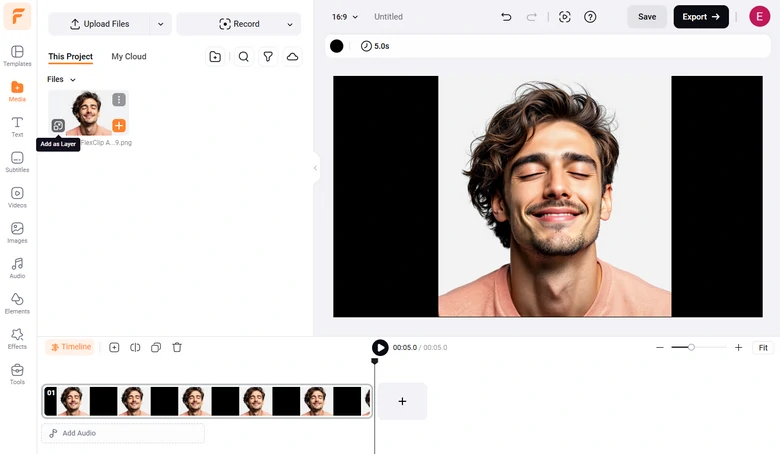Open the user avatar E menu
780x454 pixels.
[x=760, y=17]
